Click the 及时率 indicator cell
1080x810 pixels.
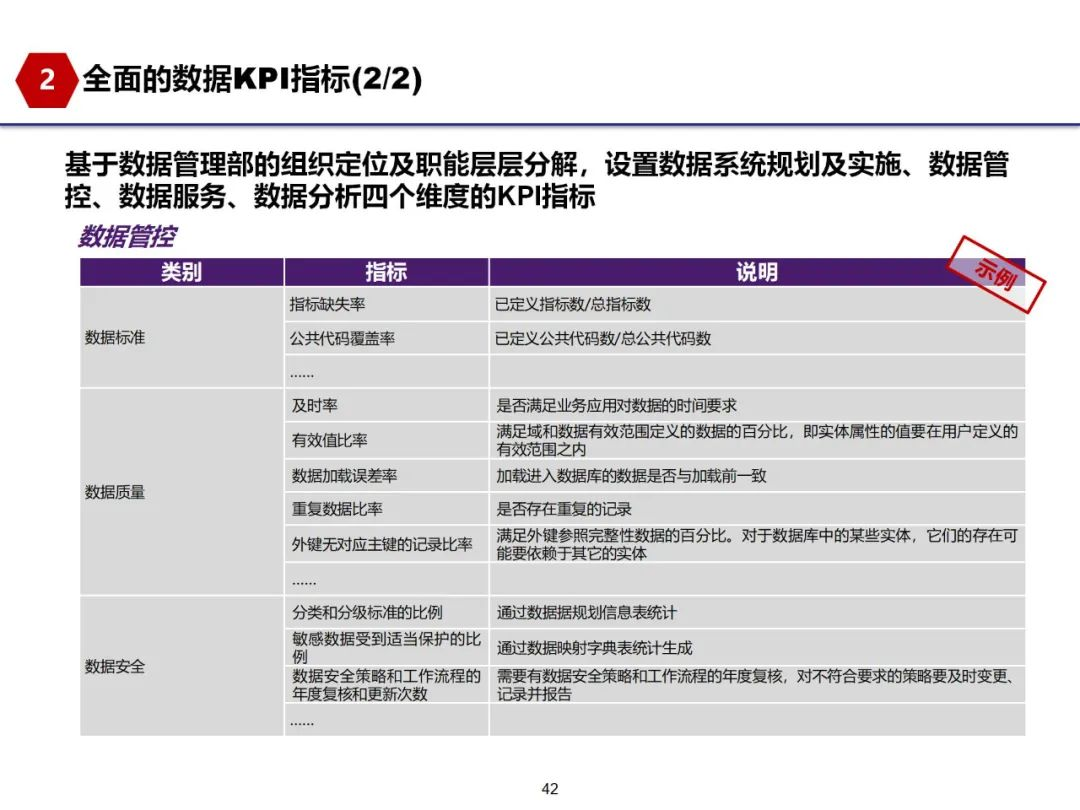pos(386,406)
